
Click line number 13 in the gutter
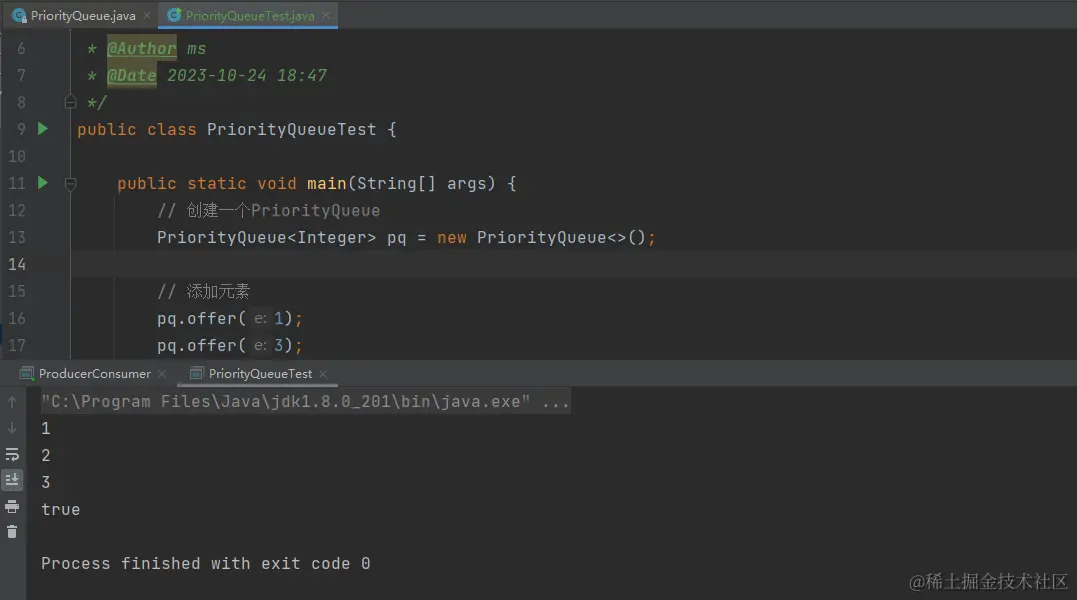[x=17, y=238]
